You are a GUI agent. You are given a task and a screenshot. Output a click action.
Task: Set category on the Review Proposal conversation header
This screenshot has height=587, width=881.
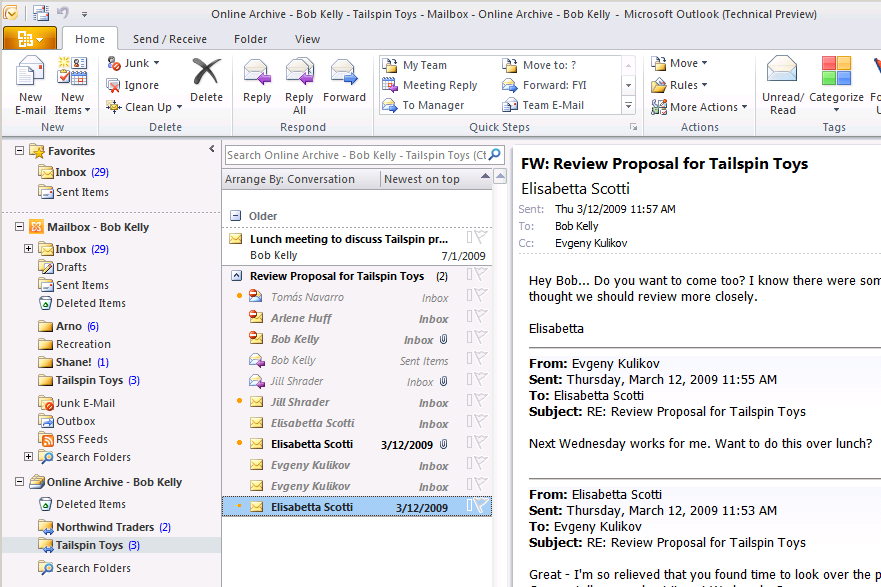pyautogui.click(x=470, y=274)
